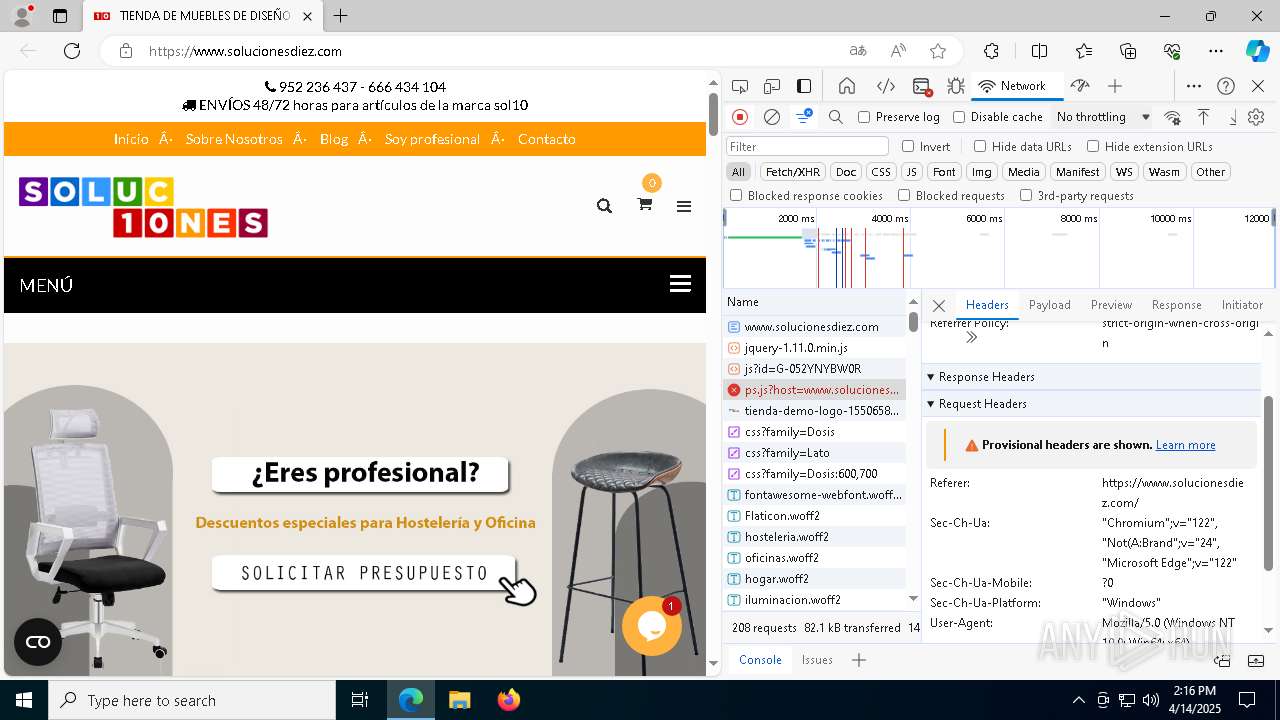Viewport: 1280px width, 720px height.
Task: Enable Preserve log checkbox
Action: point(864,117)
